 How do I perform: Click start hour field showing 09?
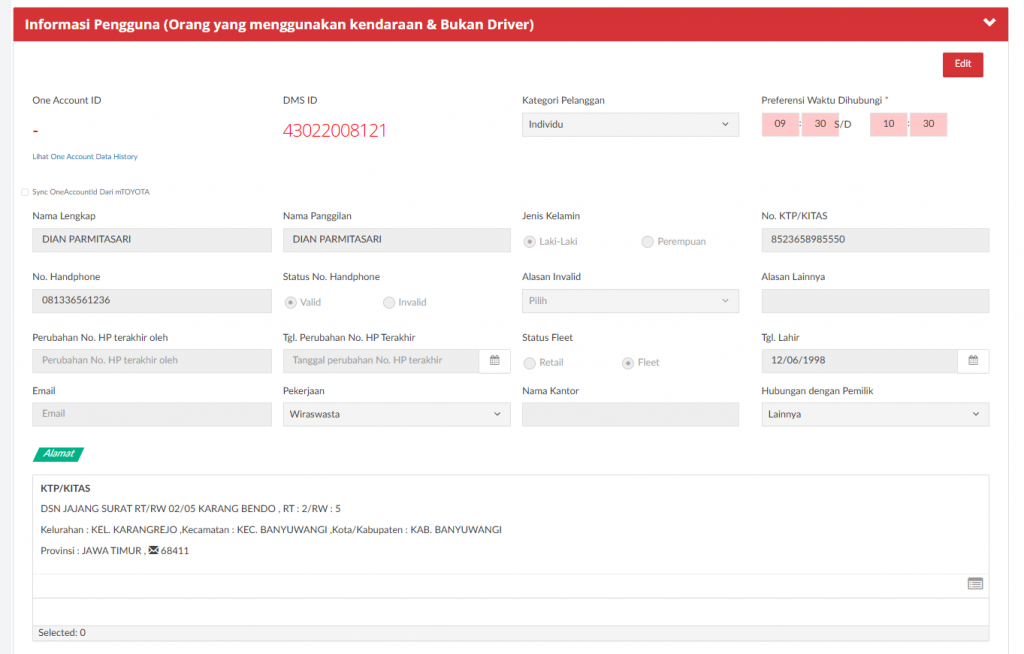pos(780,125)
